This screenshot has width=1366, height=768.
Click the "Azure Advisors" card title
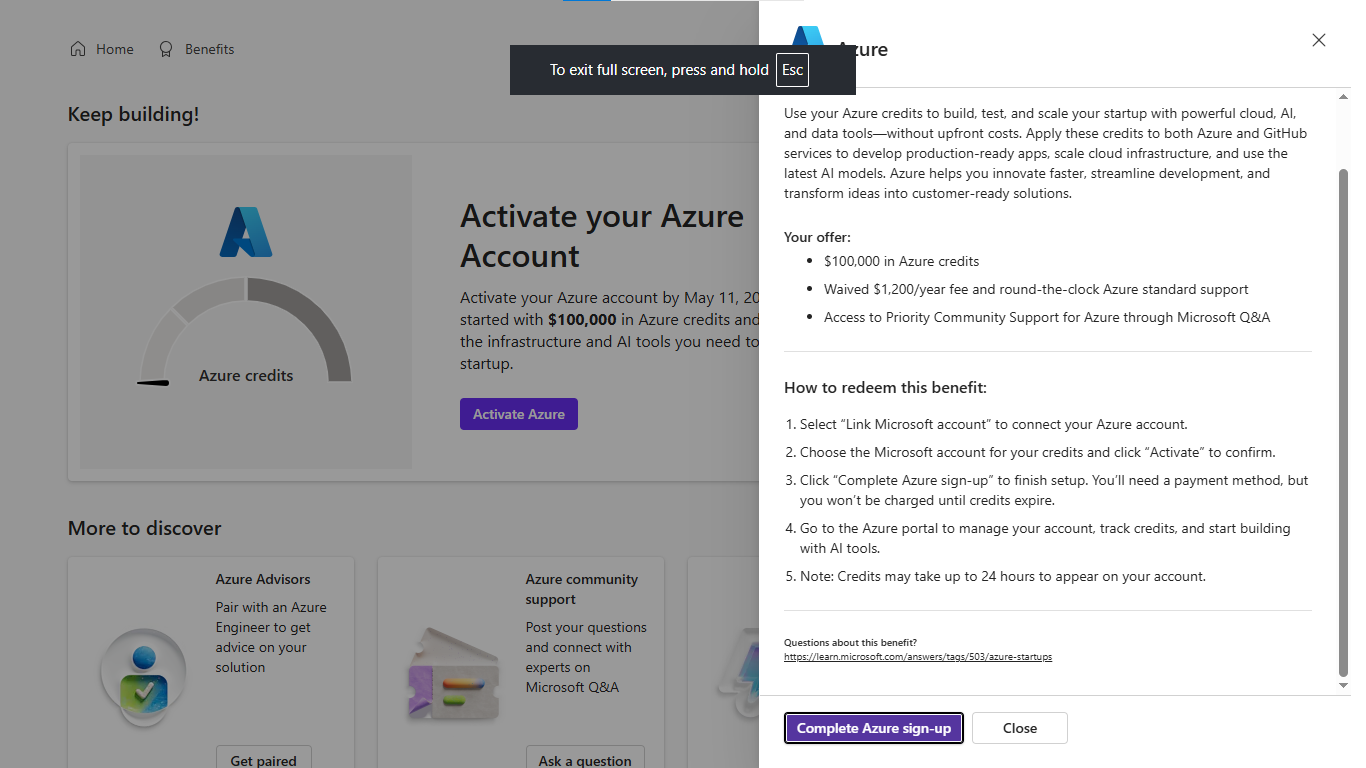[x=263, y=579]
